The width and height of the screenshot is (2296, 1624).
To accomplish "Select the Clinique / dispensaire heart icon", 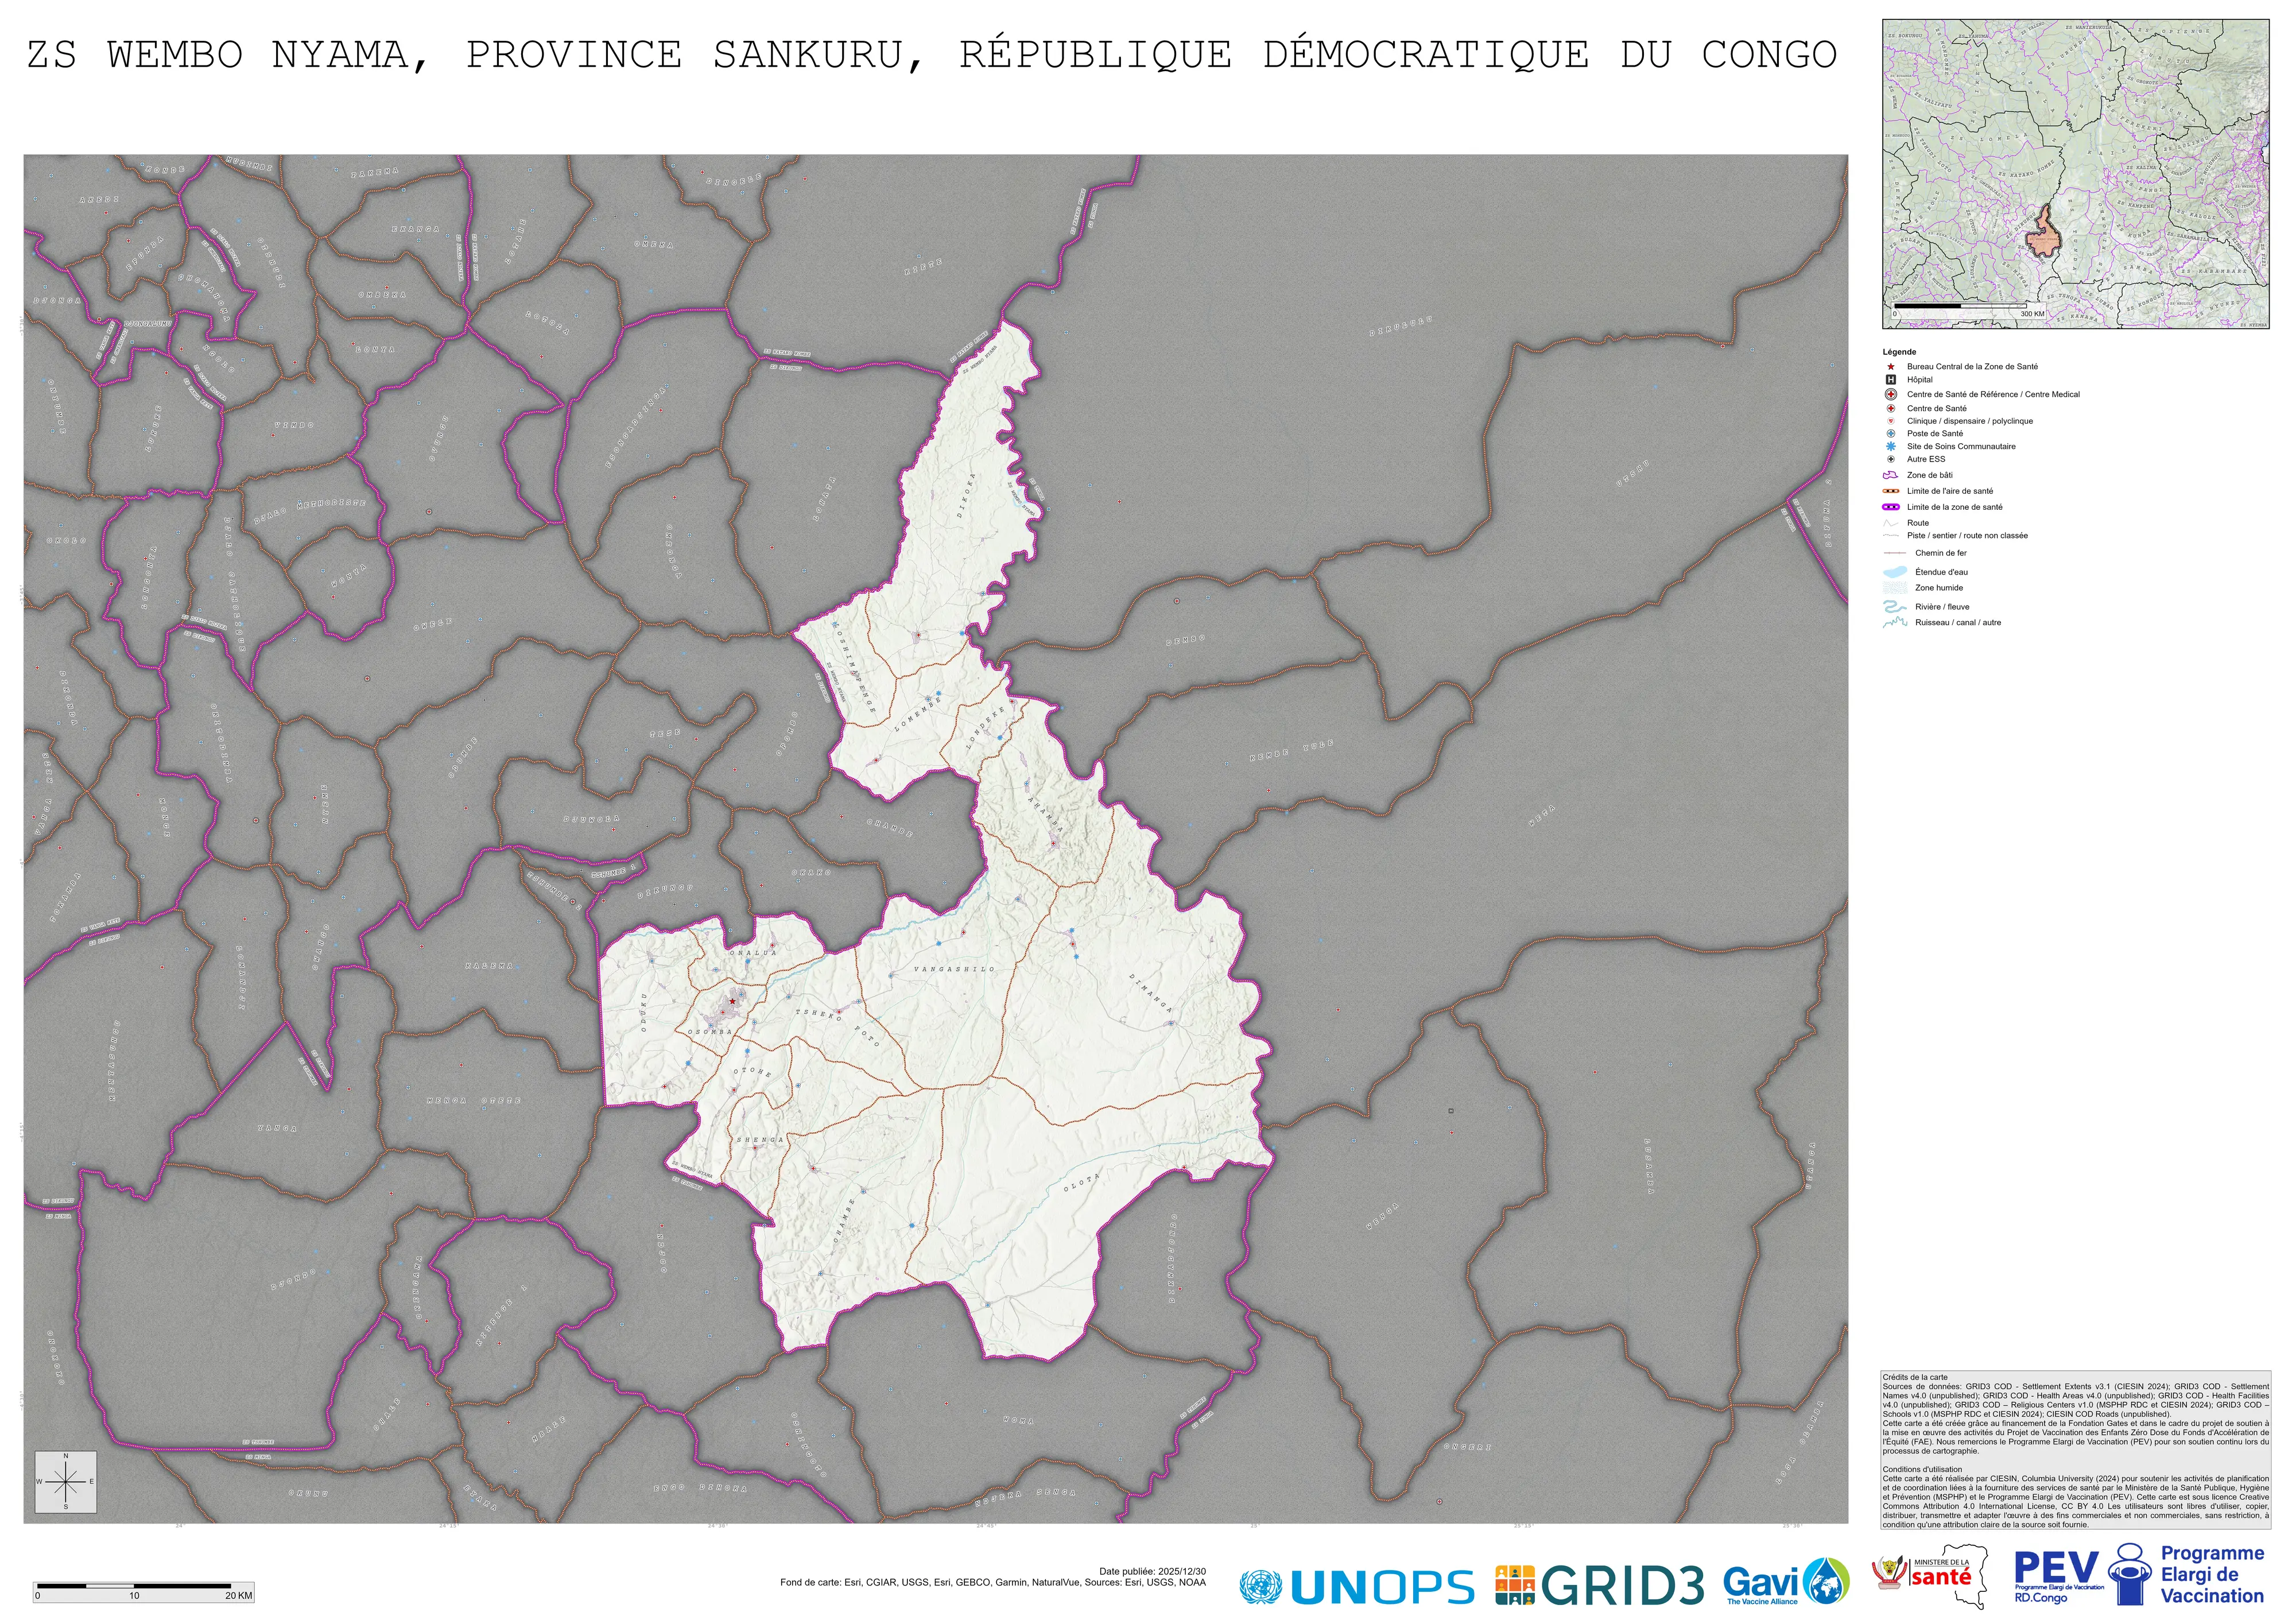I will [x=1890, y=421].
